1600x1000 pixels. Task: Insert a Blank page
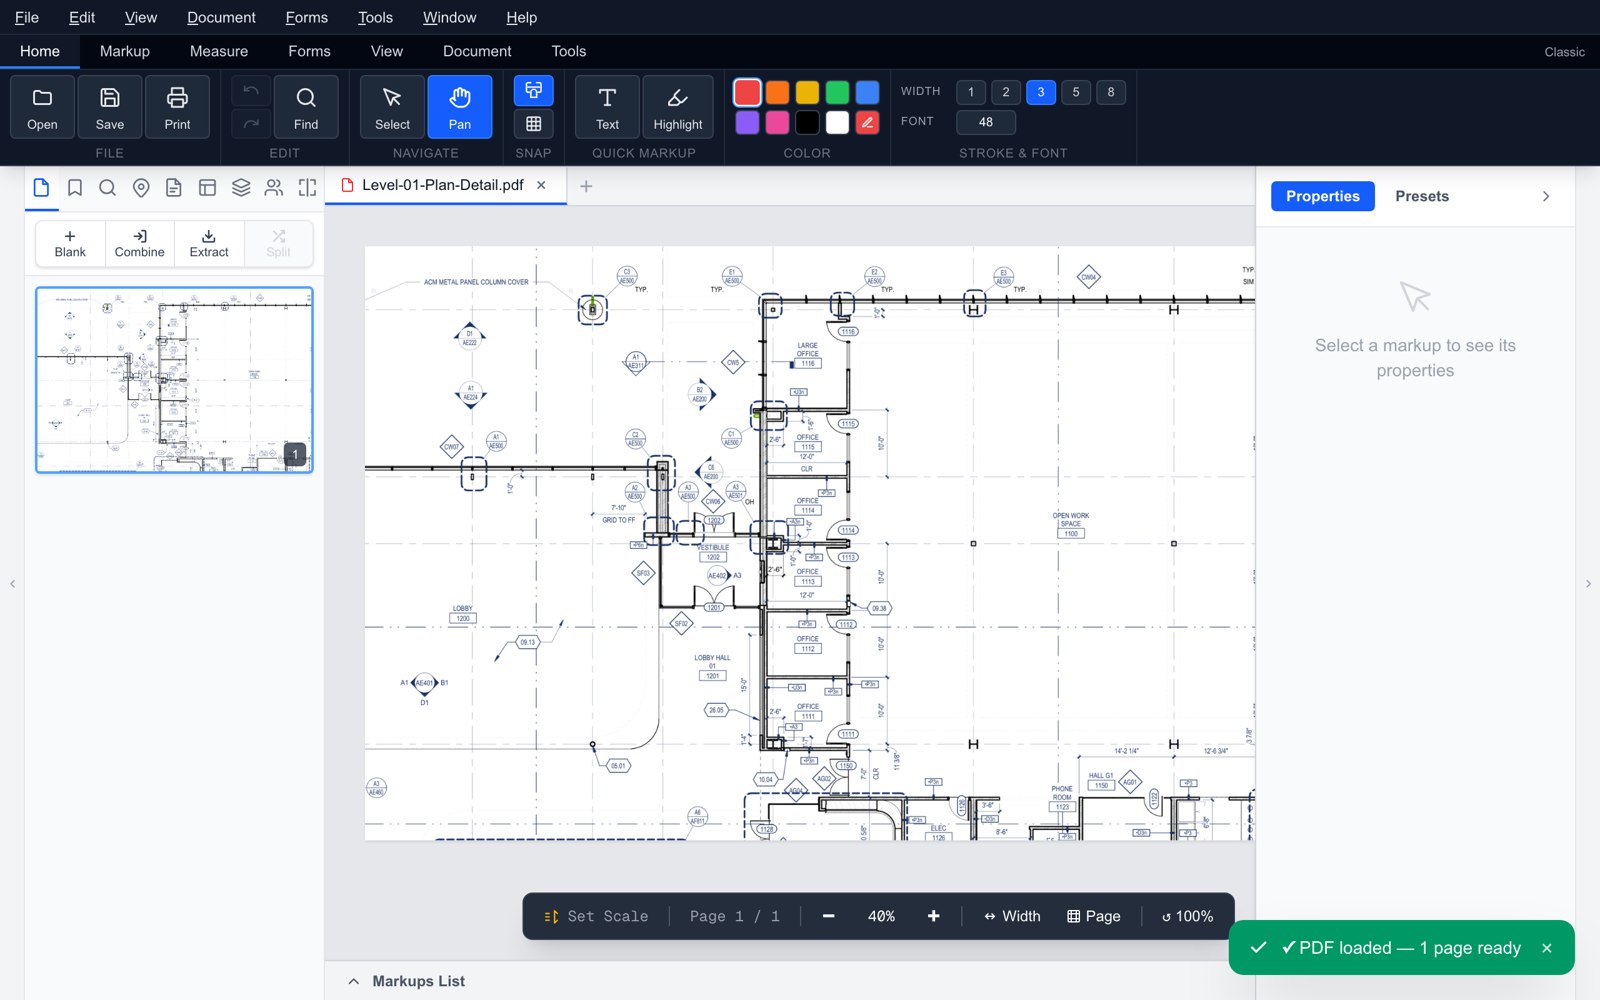coord(70,243)
